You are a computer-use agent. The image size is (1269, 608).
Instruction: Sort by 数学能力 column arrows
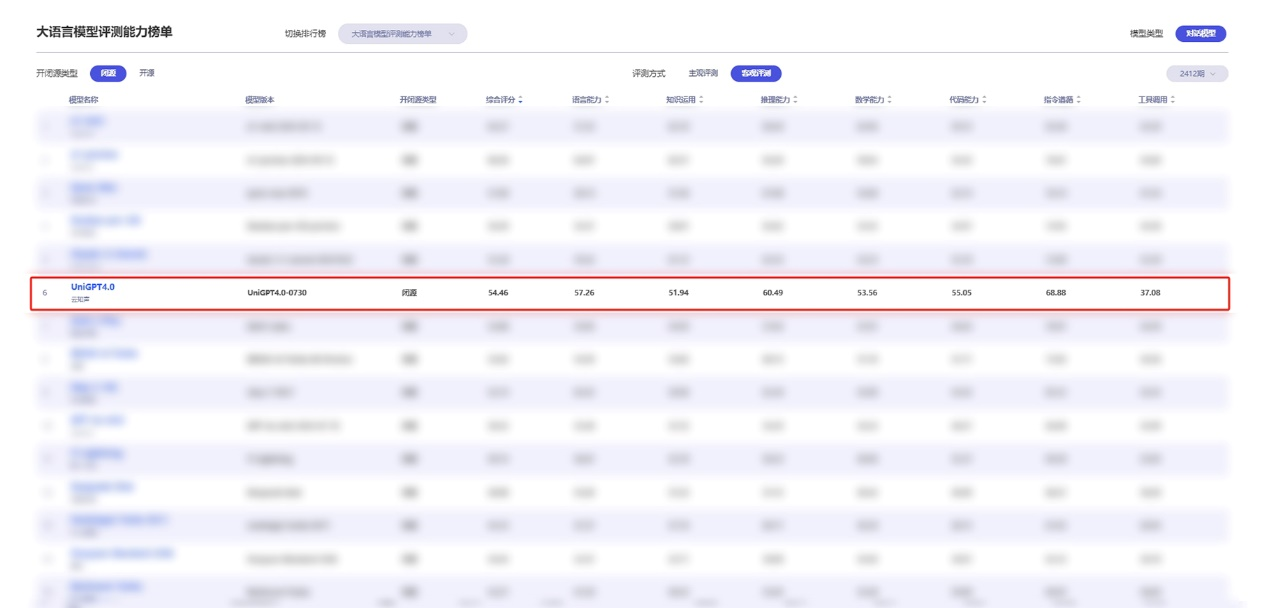pyautogui.click(x=890, y=100)
